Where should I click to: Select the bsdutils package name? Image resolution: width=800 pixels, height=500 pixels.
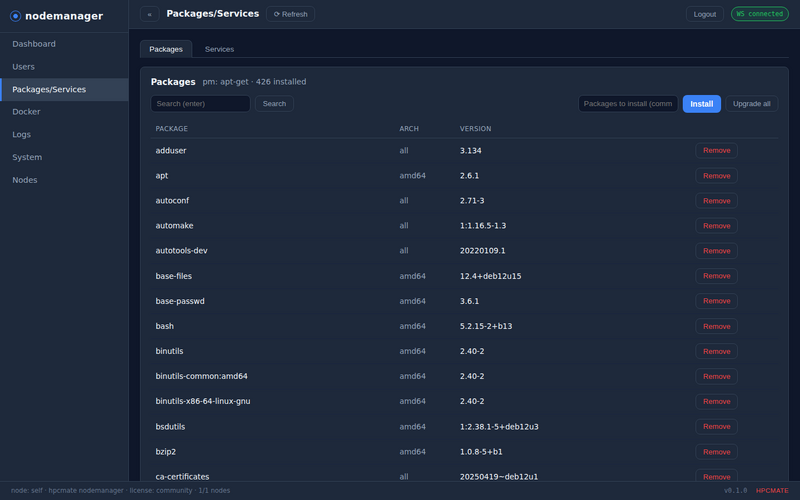(170, 427)
